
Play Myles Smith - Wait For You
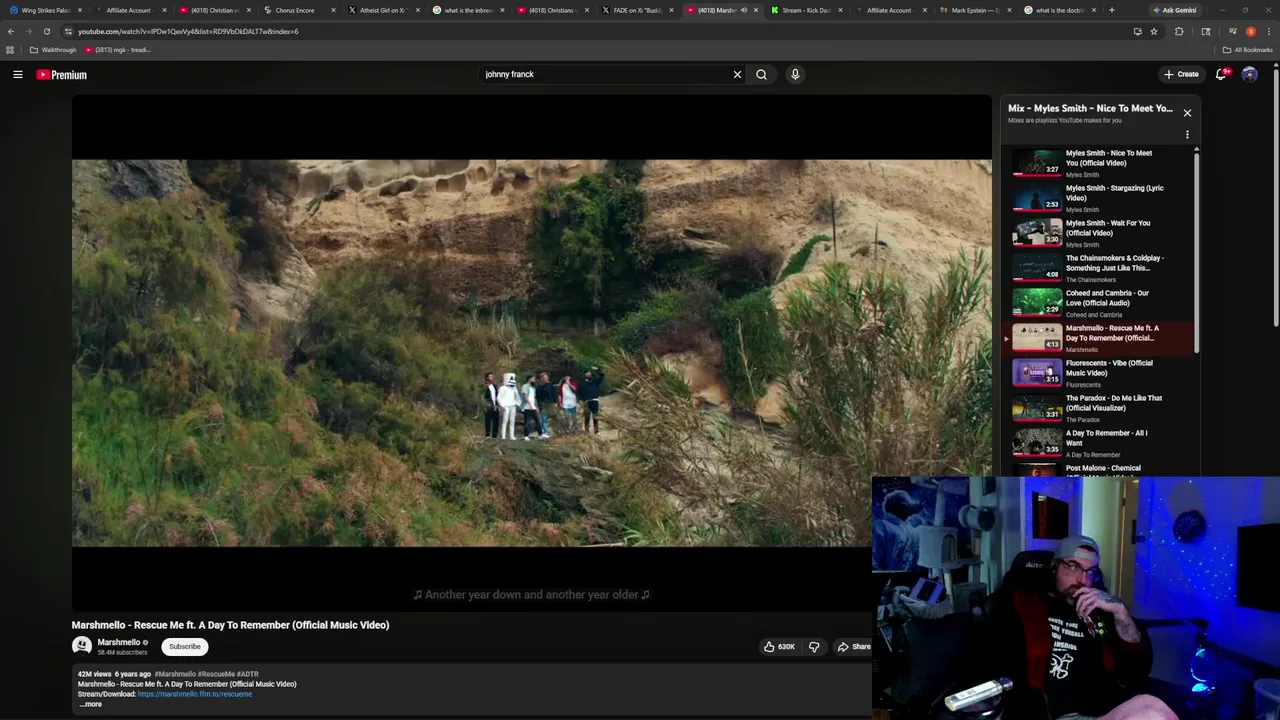pos(1098,233)
